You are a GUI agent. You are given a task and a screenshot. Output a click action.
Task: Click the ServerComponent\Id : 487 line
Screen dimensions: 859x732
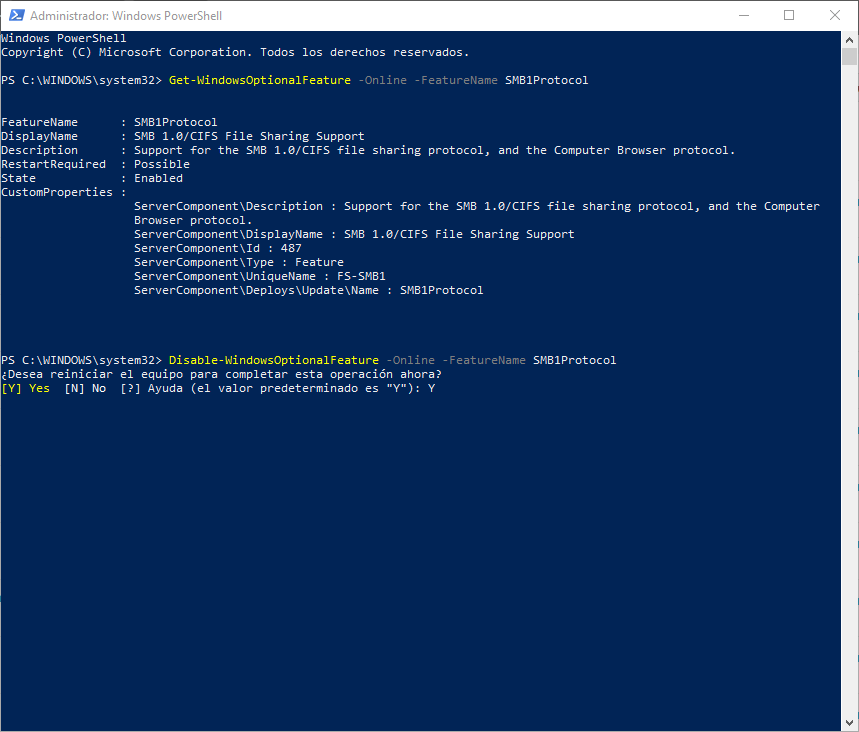[x=218, y=247]
